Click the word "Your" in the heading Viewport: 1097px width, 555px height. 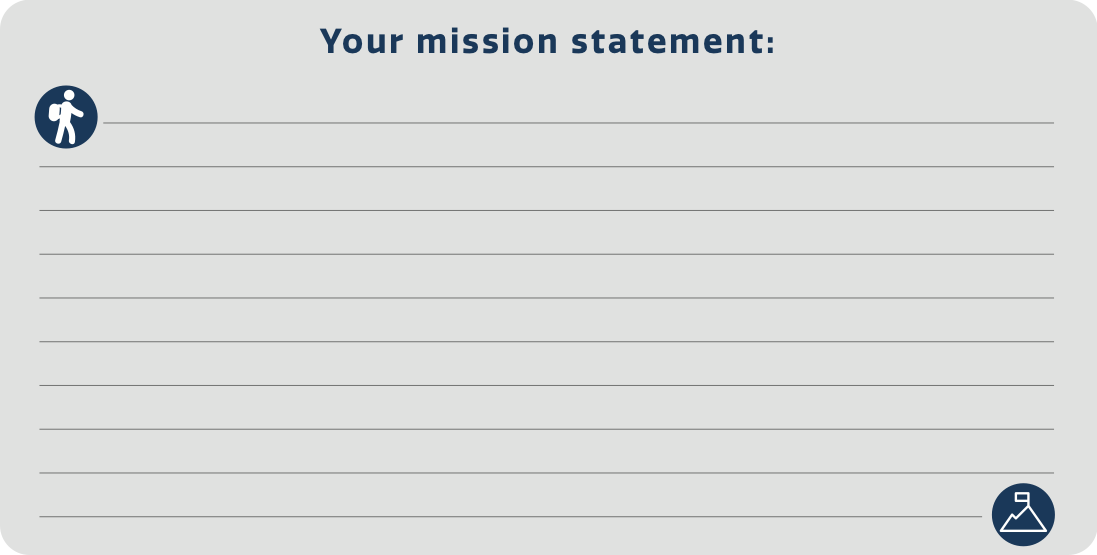point(361,41)
